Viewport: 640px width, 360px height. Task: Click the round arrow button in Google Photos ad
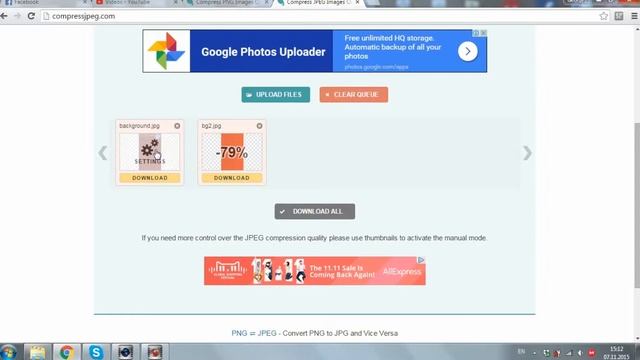pyautogui.click(x=467, y=51)
